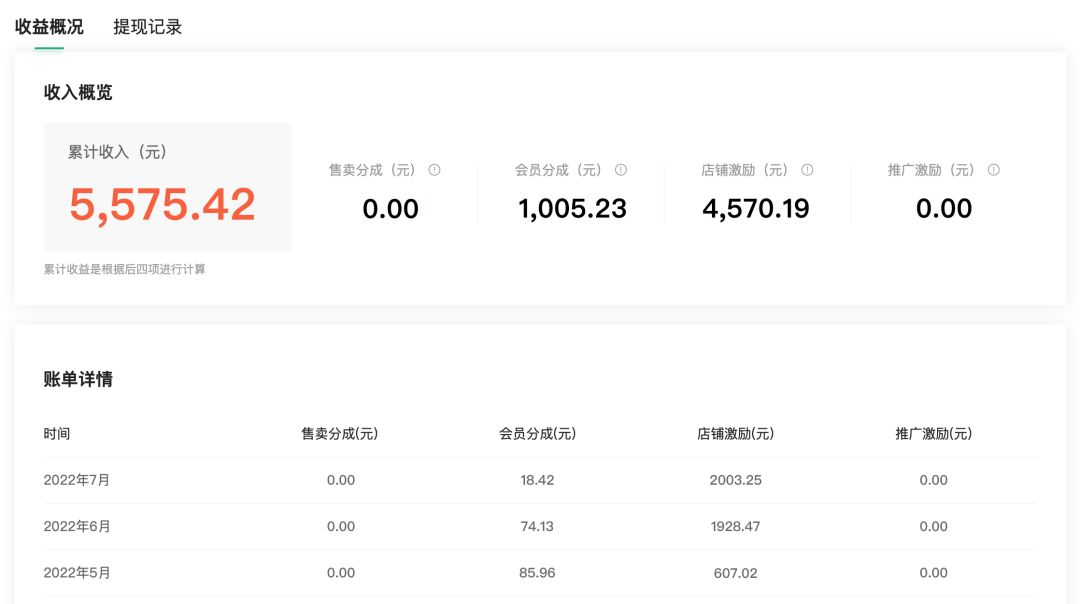Click the 2003.25 store incentive value
This screenshot has height=604, width=1080.
pos(735,480)
